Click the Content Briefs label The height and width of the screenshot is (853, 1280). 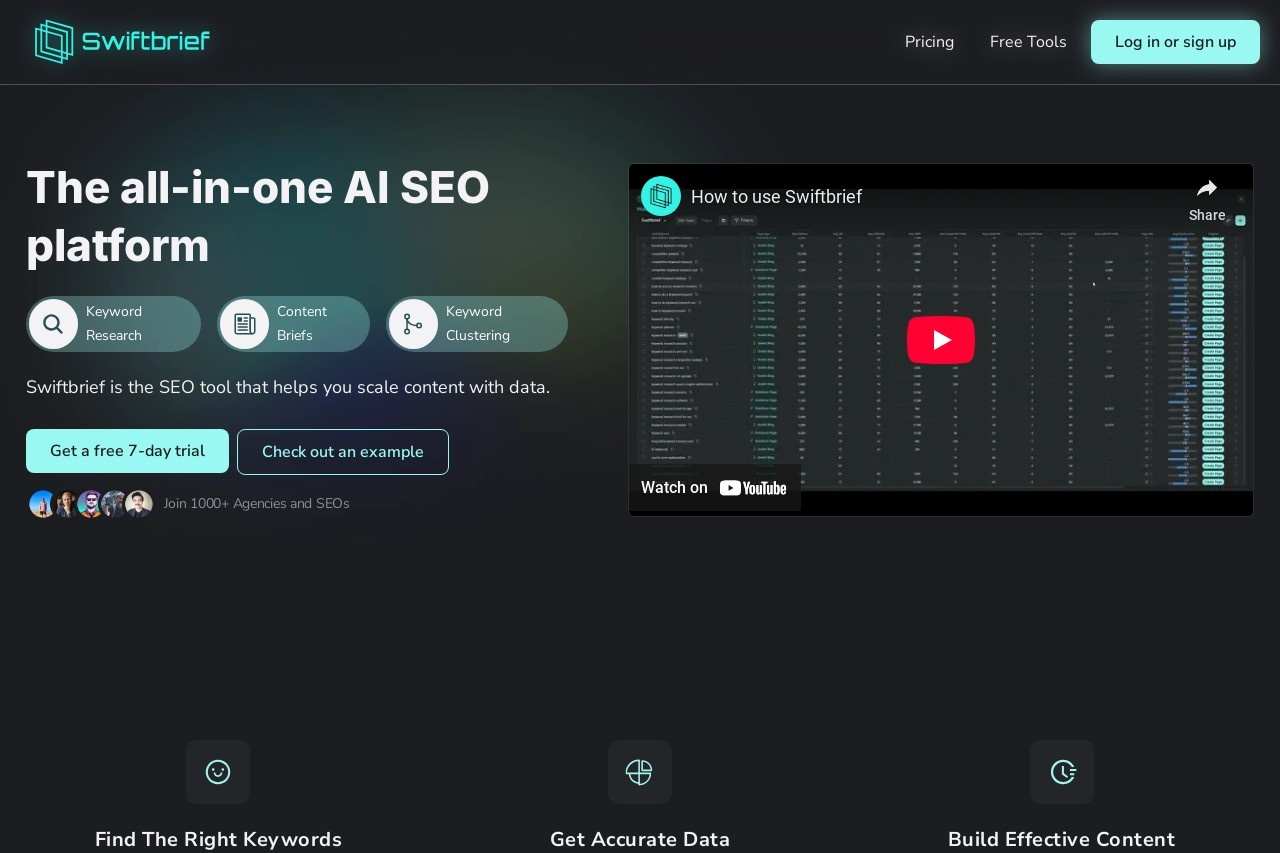(302, 323)
